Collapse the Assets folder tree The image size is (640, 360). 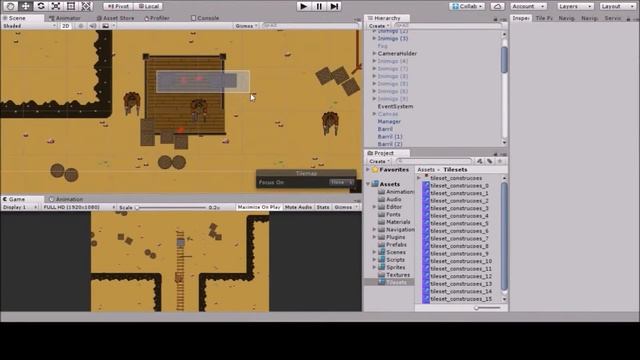(x=368, y=184)
